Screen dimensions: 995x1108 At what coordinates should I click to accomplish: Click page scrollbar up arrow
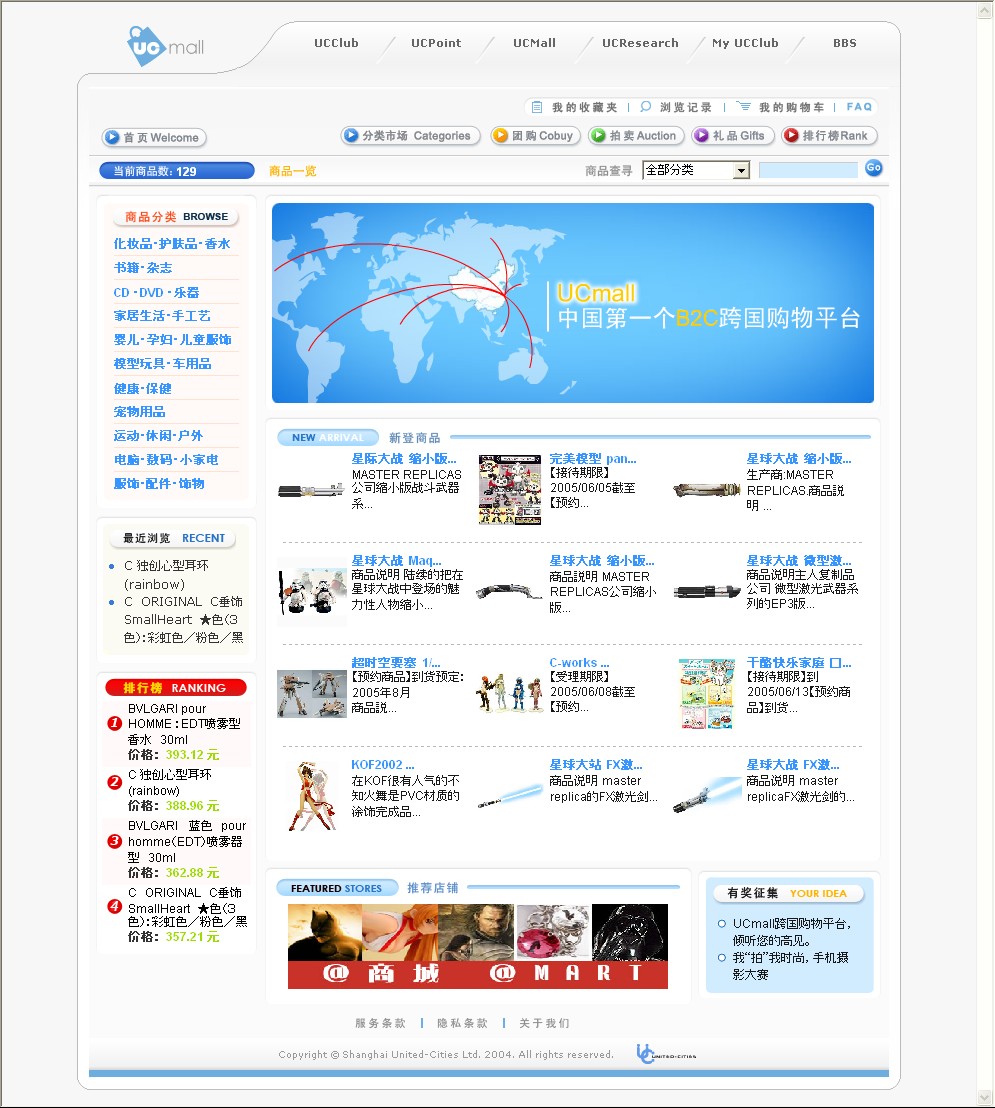pyautogui.click(x=985, y=10)
